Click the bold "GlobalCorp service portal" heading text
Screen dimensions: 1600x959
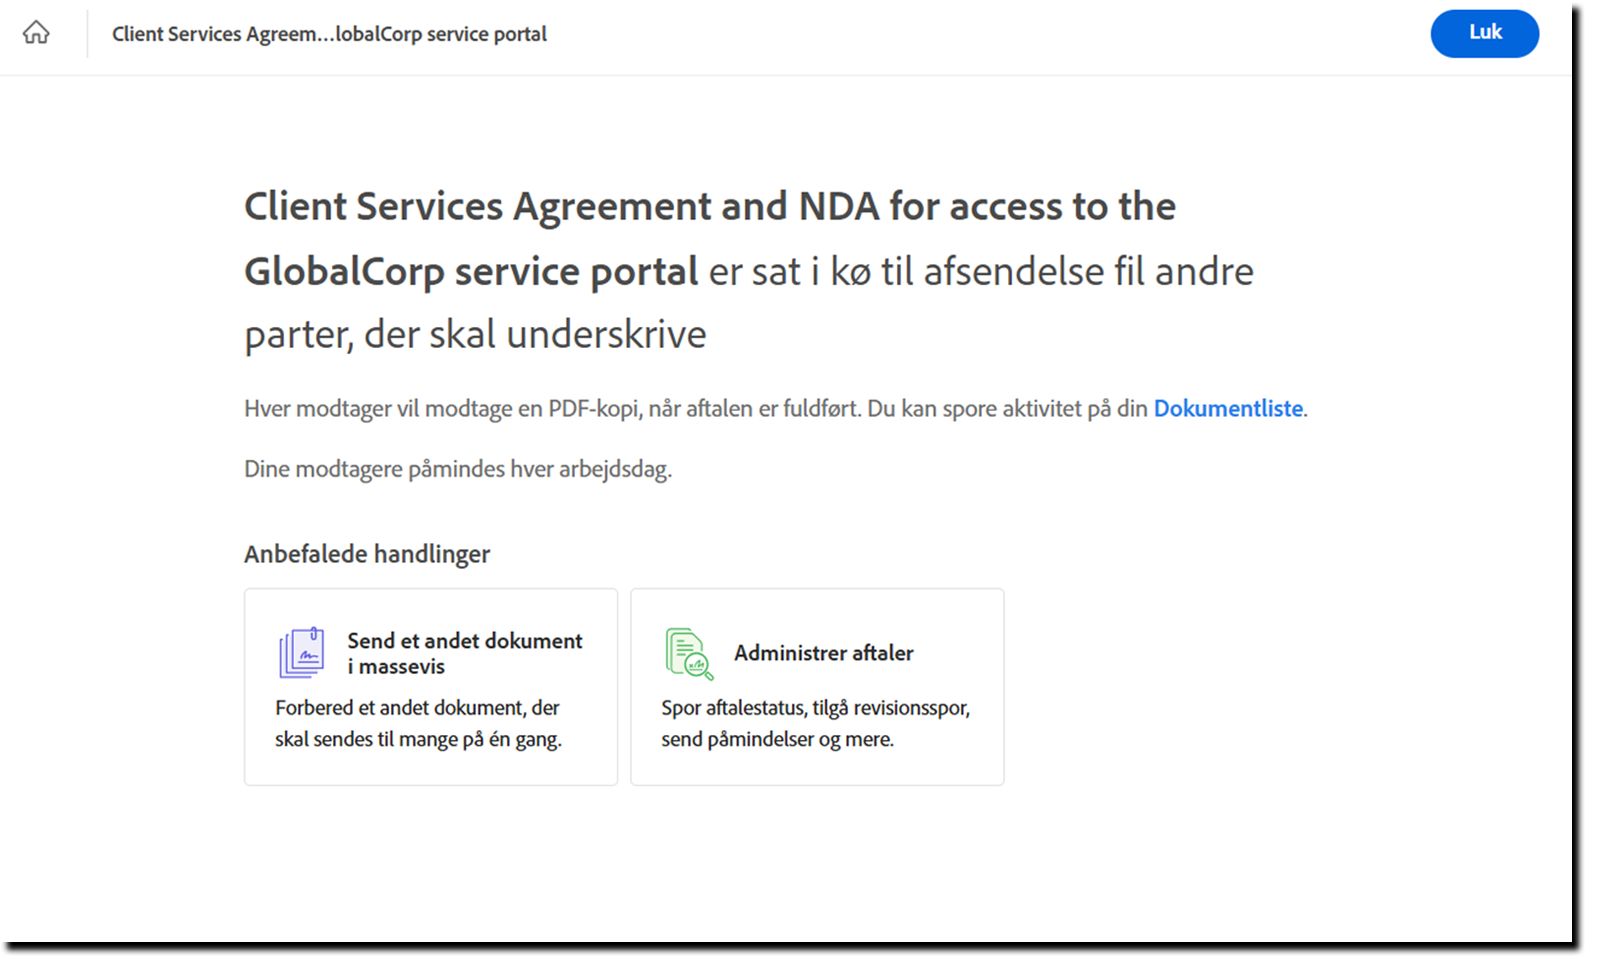click(471, 272)
